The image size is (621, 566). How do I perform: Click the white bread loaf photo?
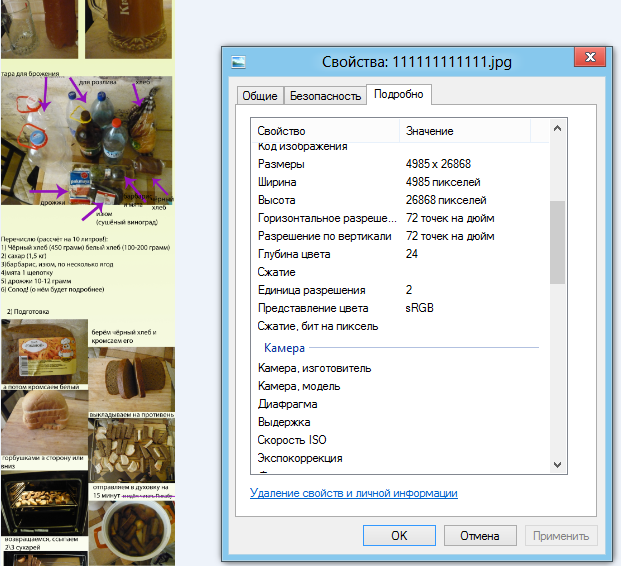click(44, 422)
